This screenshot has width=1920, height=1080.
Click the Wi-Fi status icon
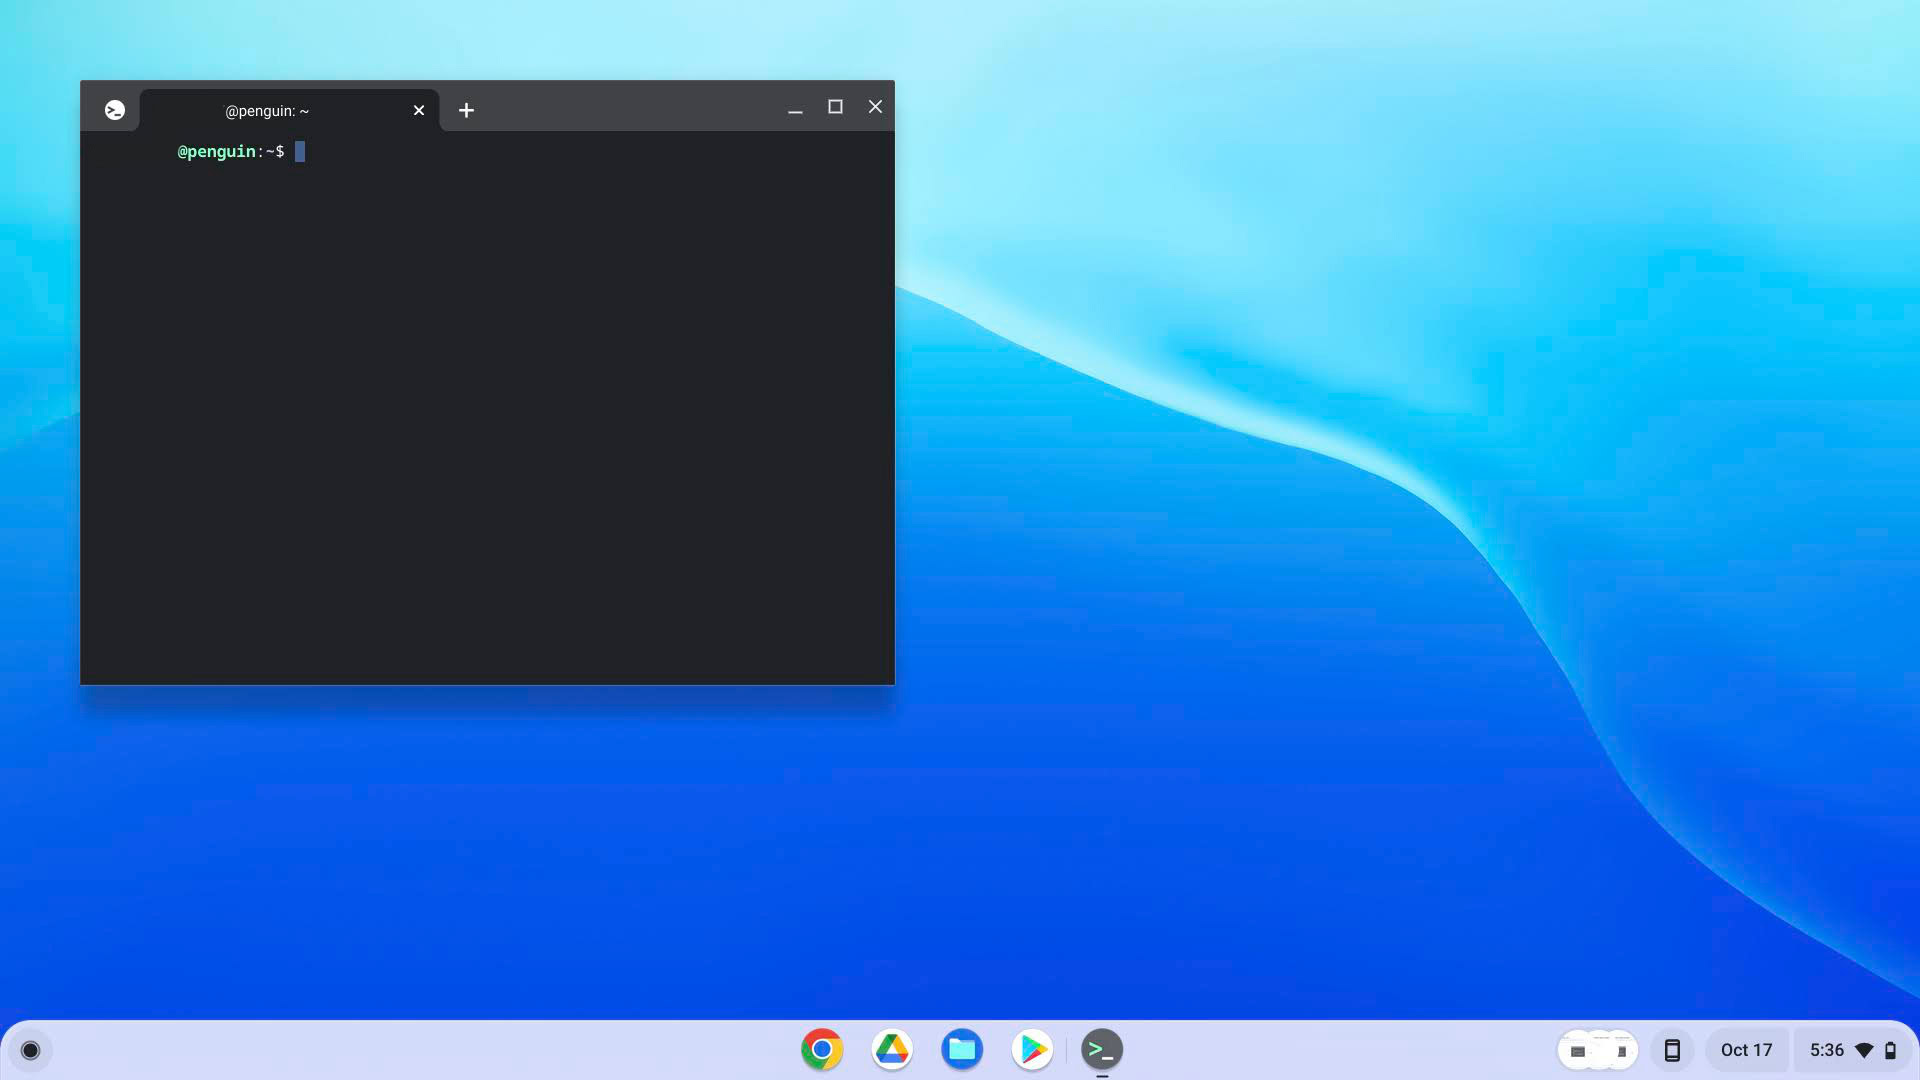[x=1864, y=1050]
